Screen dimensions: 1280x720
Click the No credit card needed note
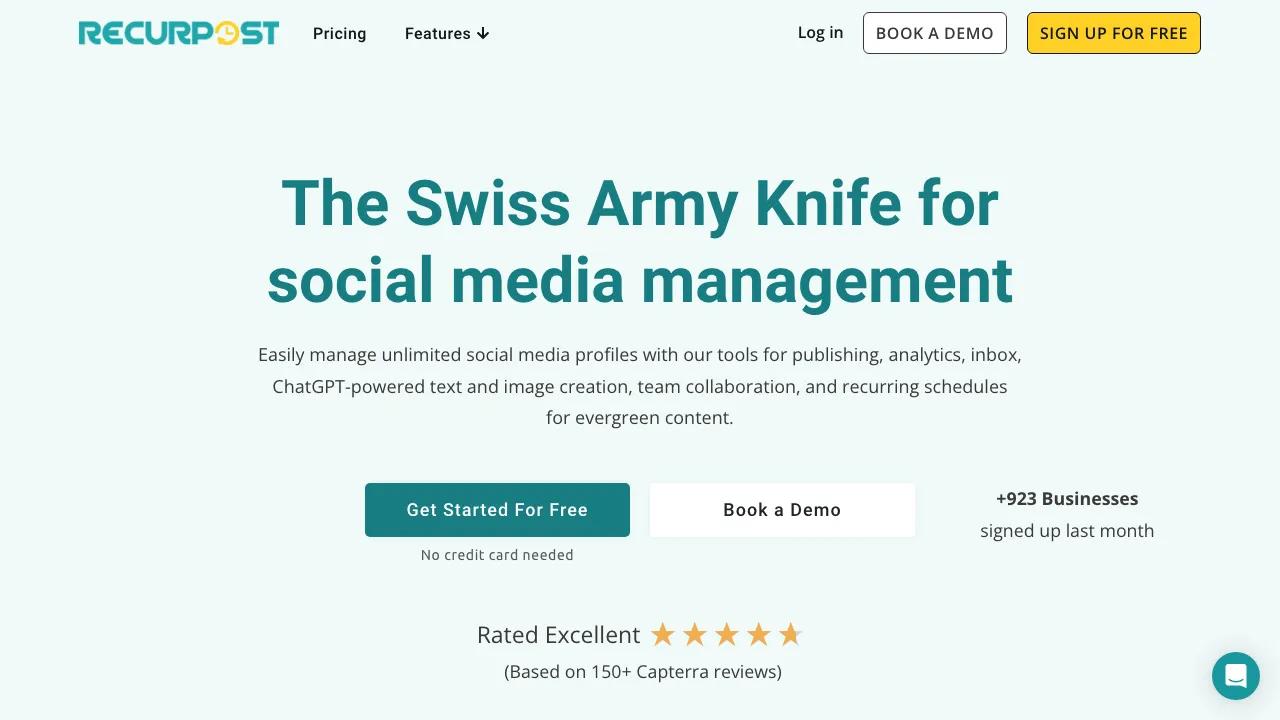[x=497, y=555]
